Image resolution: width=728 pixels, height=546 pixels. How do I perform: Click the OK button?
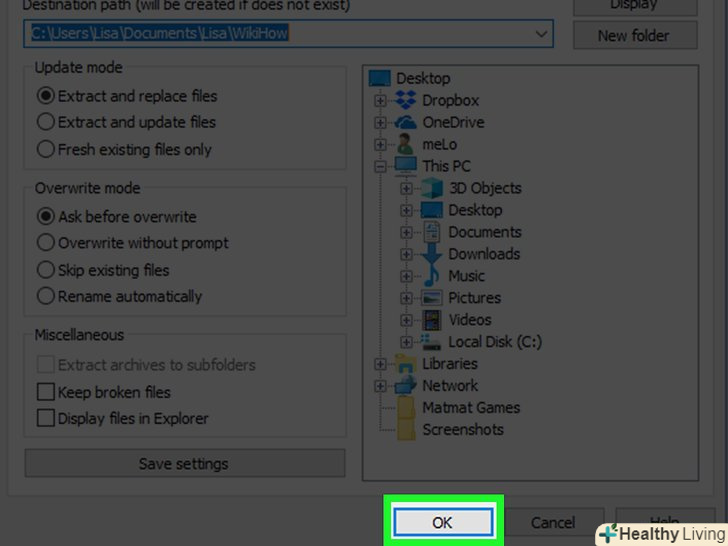coord(442,522)
